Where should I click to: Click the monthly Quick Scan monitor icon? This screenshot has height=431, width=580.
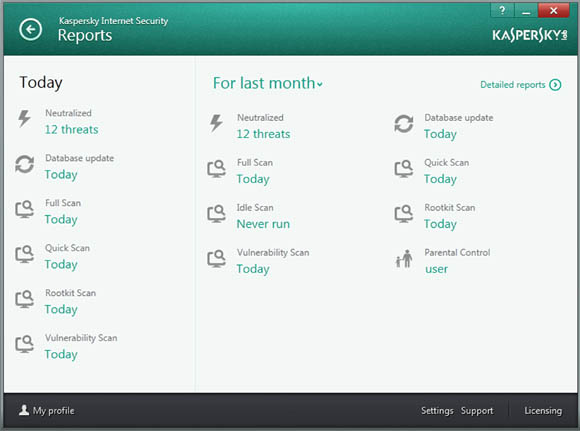[404, 169]
